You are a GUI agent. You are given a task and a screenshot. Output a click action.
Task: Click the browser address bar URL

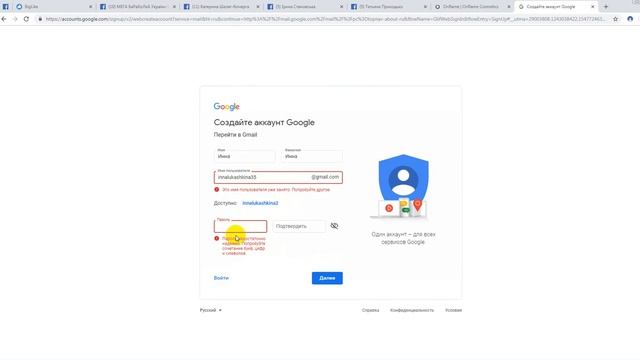[325, 19]
